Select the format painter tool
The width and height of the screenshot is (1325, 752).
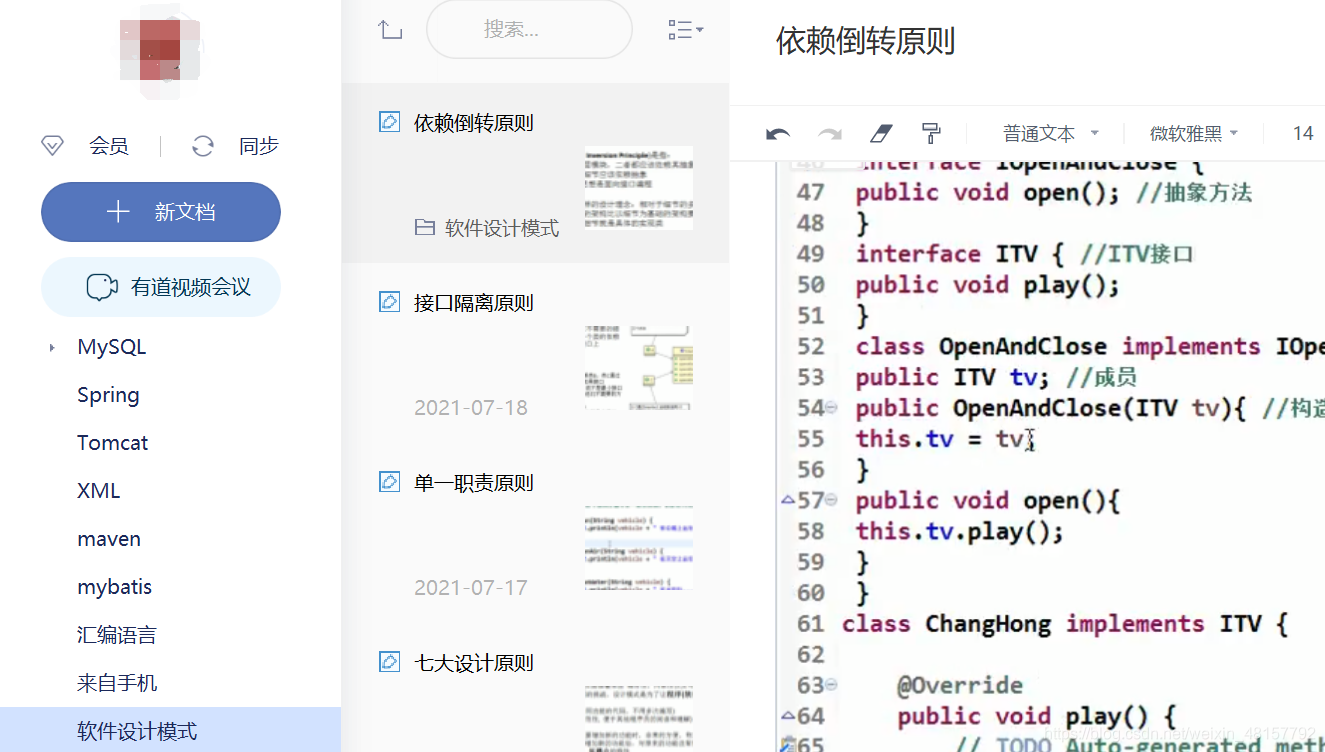tap(931, 133)
